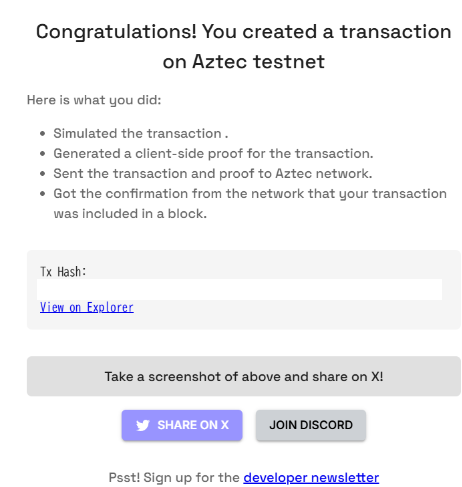The width and height of the screenshot is (462, 487).
Task: Click the Congratulations heading text
Action: coord(244,47)
